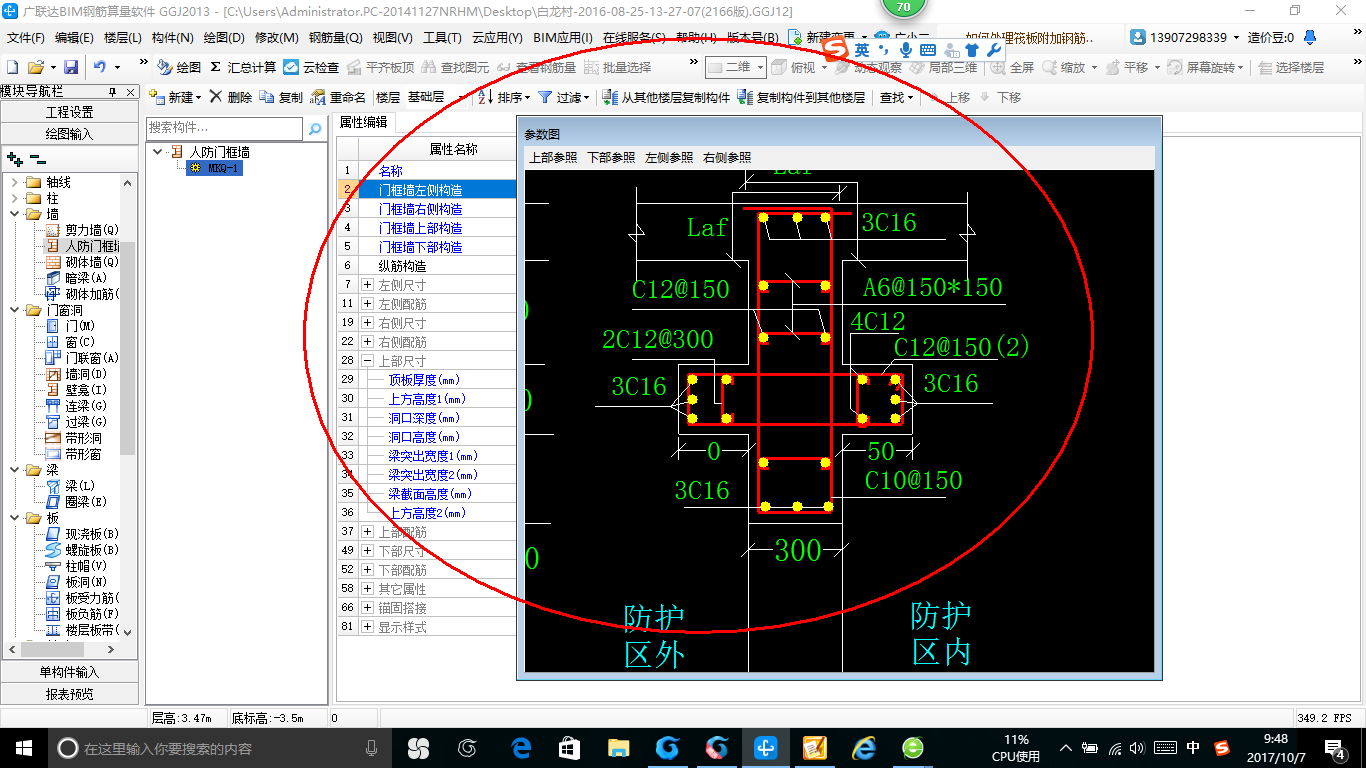Expand the 轴线 tree folder
Image resolution: width=1366 pixels, height=768 pixels.
pyautogui.click(x=15, y=182)
